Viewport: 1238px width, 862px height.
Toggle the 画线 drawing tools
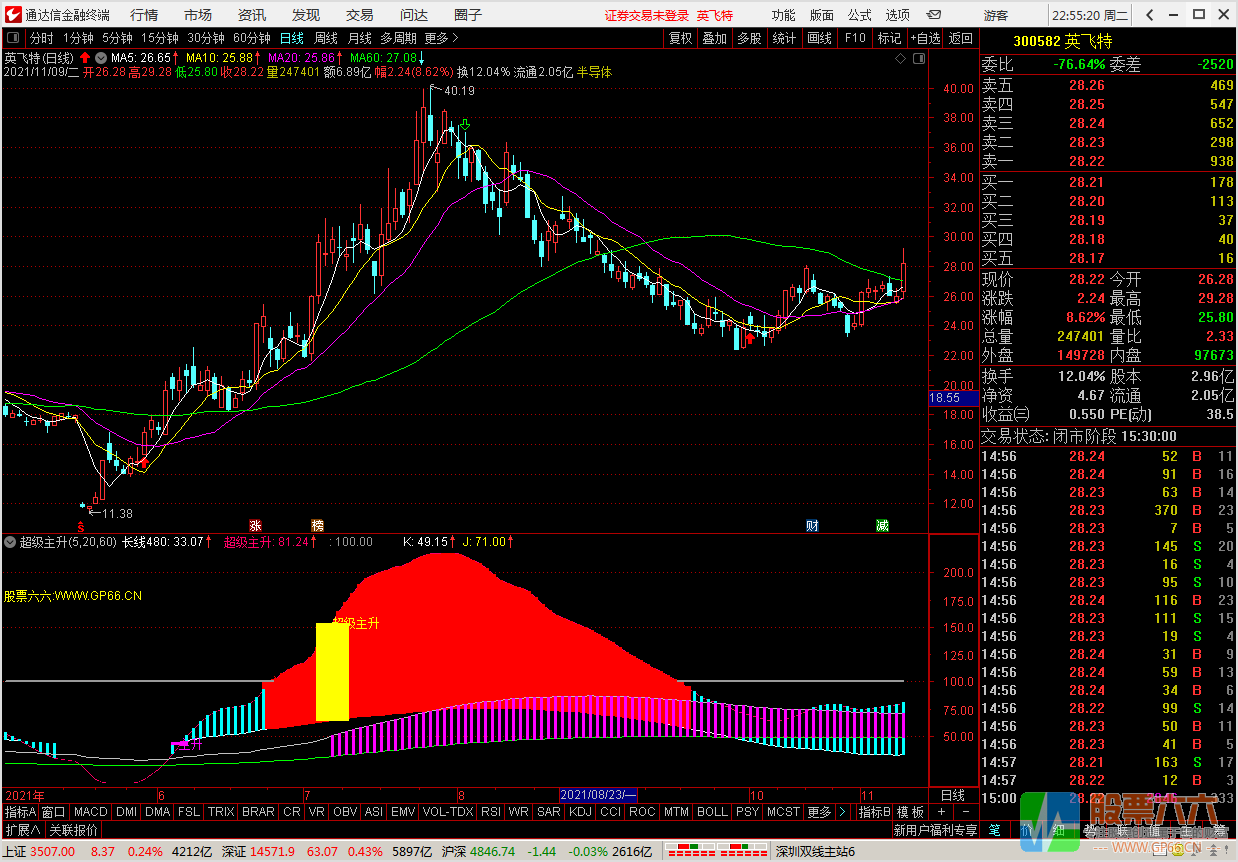point(819,38)
